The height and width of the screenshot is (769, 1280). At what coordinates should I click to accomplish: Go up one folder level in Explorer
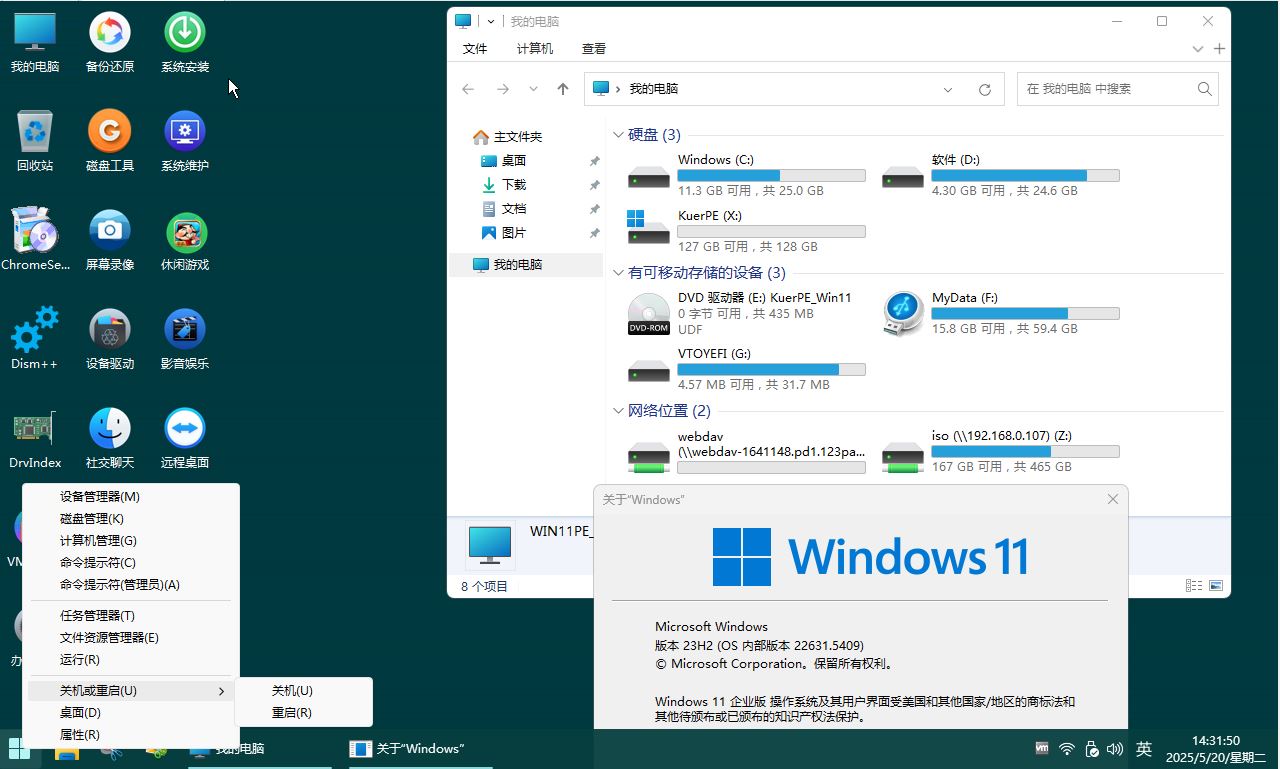563,89
